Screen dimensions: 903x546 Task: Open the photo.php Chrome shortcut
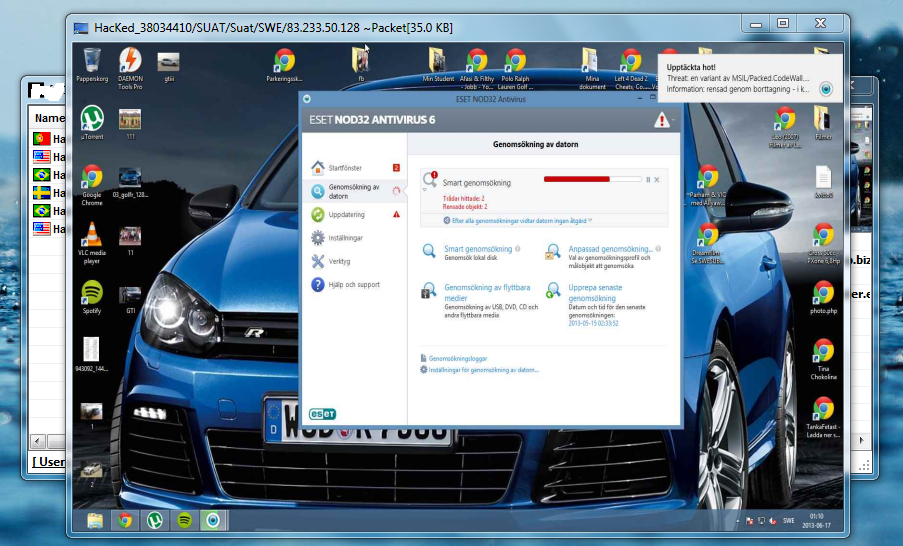tap(823, 297)
